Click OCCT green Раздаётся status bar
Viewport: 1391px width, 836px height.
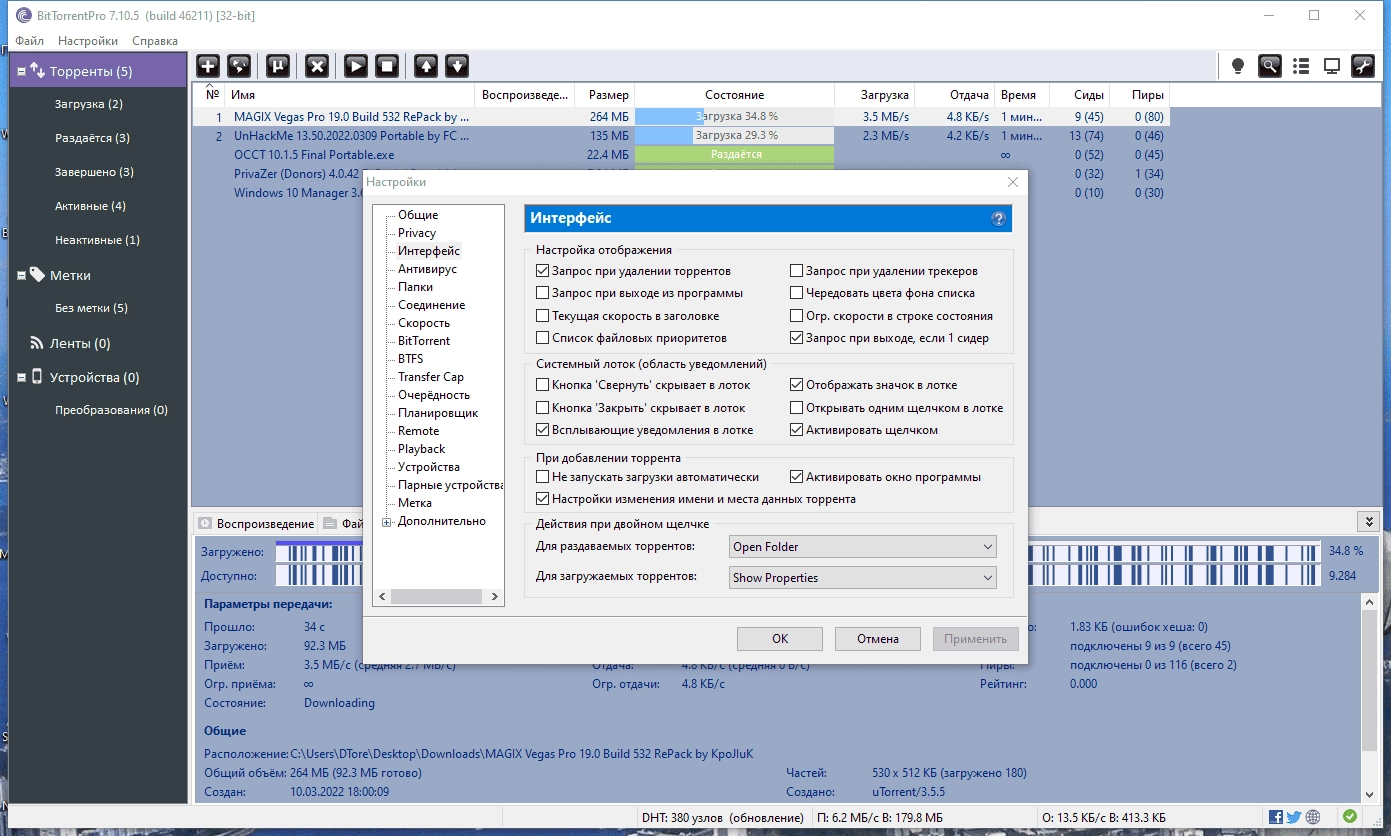pos(734,155)
